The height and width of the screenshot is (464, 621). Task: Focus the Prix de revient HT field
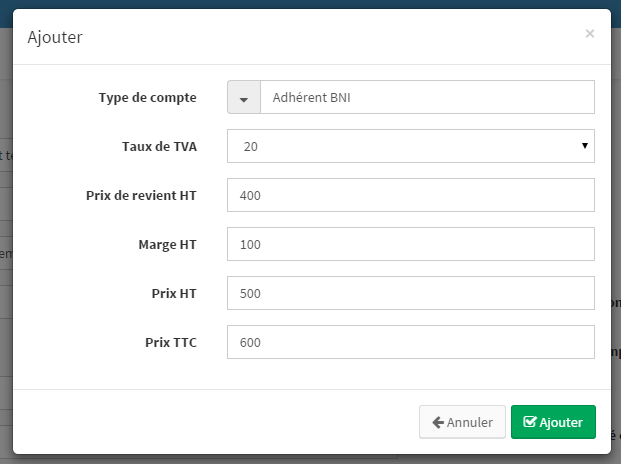point(411,195)
